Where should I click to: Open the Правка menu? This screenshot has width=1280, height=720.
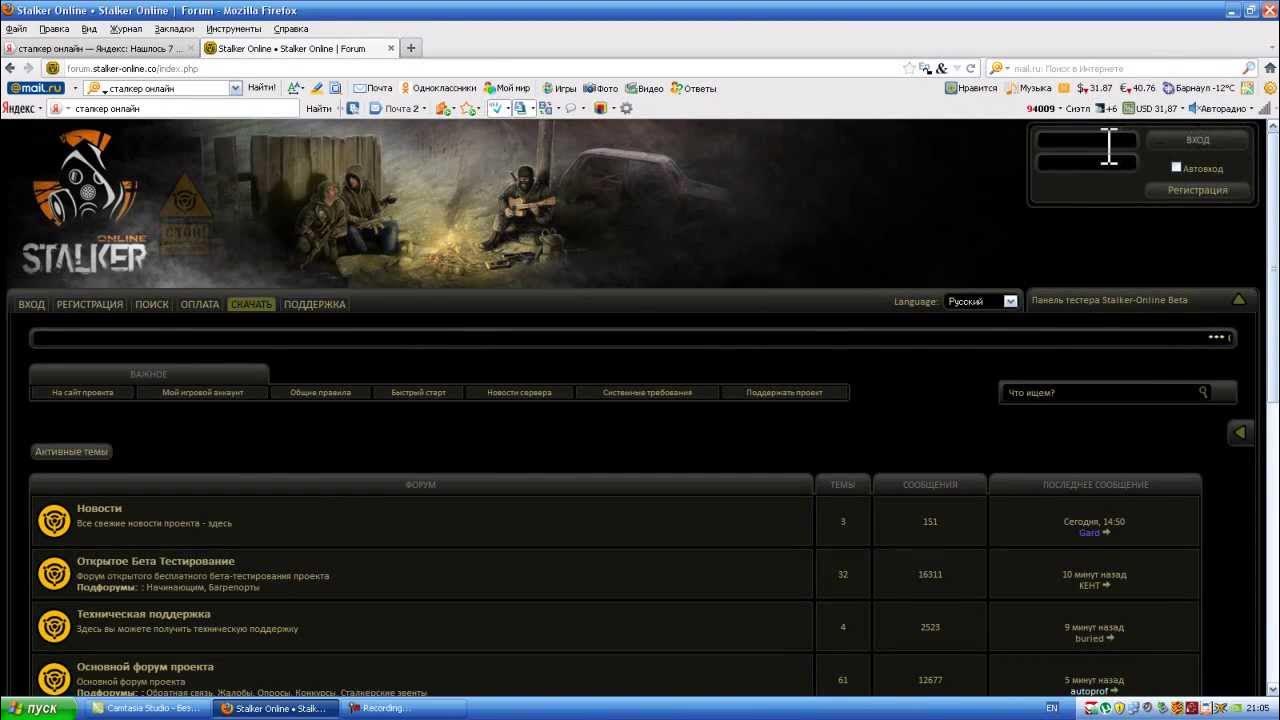point(54,29)
